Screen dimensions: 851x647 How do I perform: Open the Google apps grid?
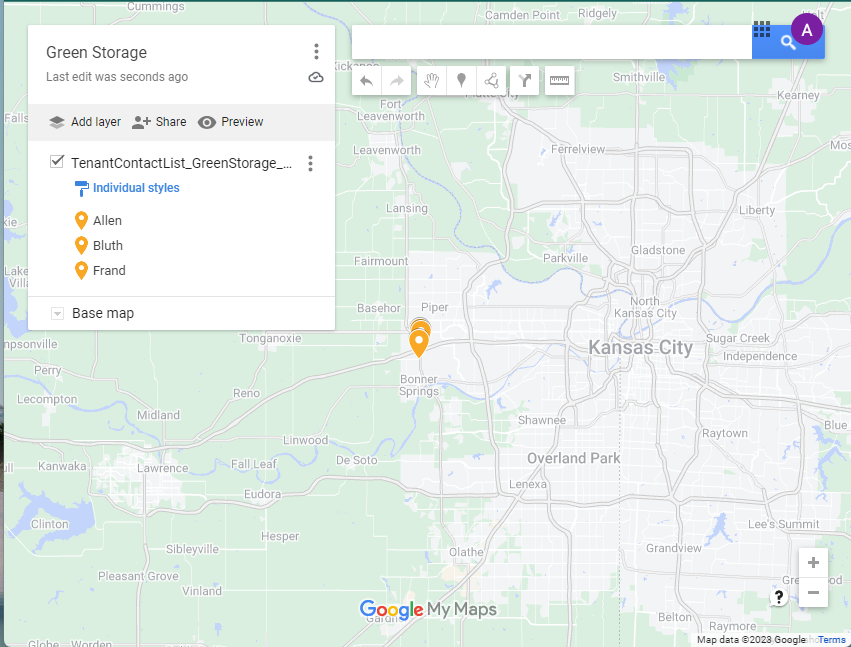(761, 30)
